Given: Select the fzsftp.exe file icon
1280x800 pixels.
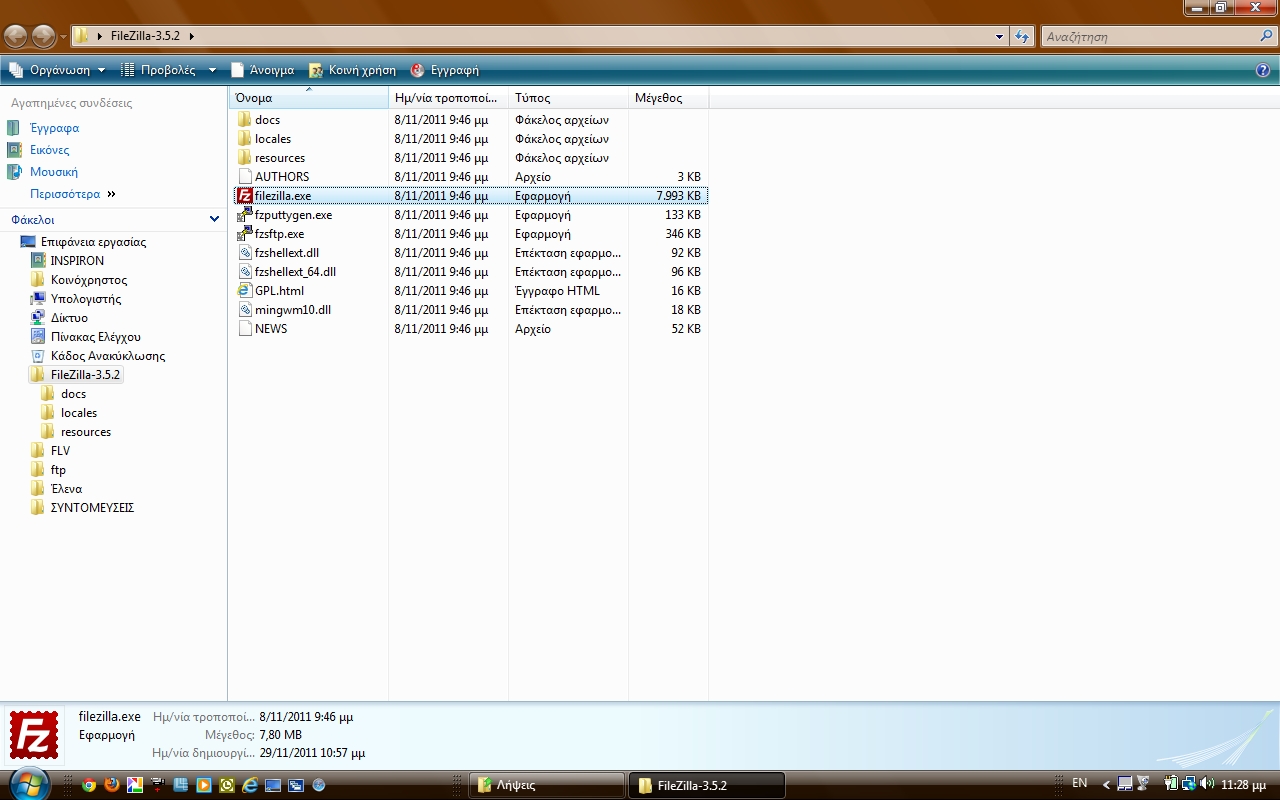Looking at the screenshot, I should point(245,234).
